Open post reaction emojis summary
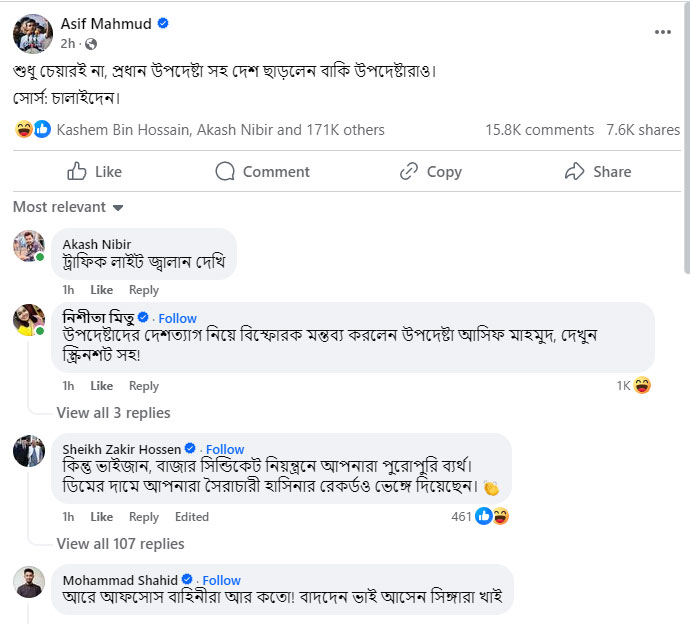 coord(33,129)
